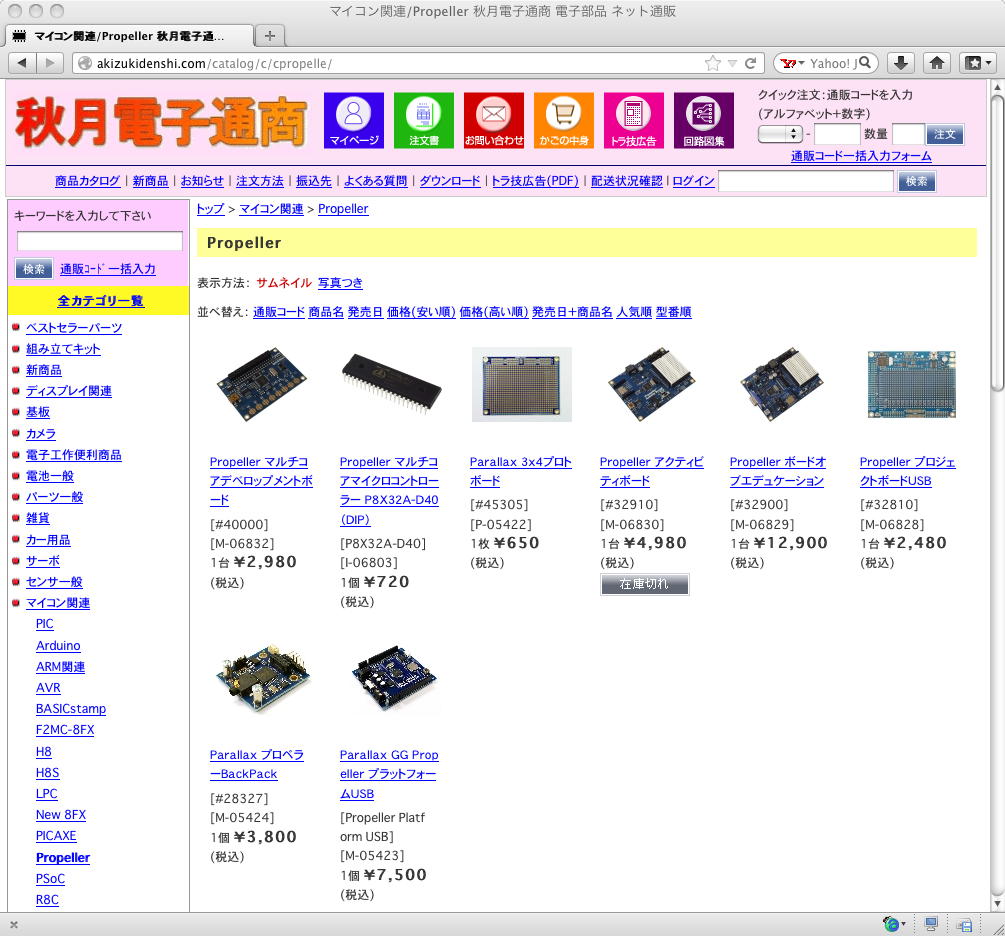Open ログイン in navigation bar
This screenshot has width=1005, height=936.
point(694,181)
